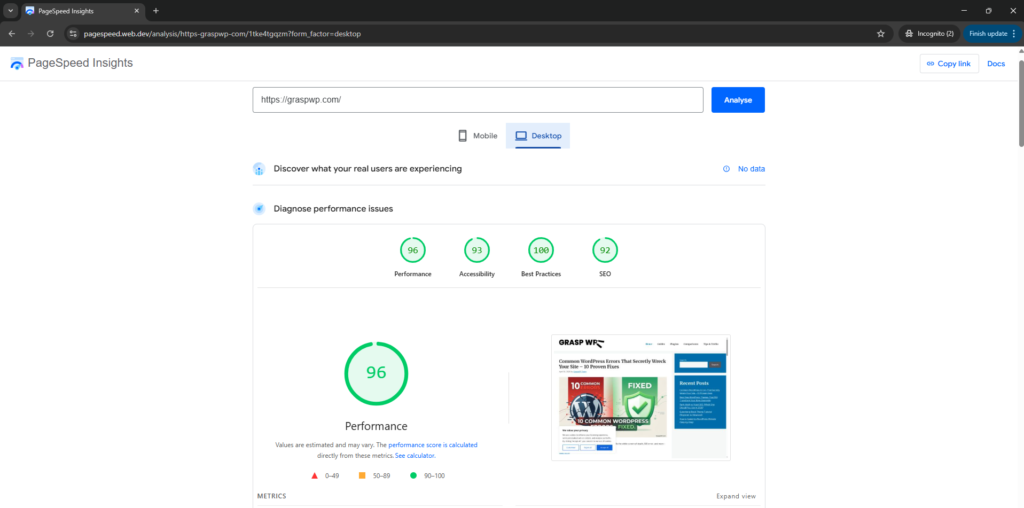Click the orange square 50–89 legend
1024x508 pixels.
click(374, 476)
